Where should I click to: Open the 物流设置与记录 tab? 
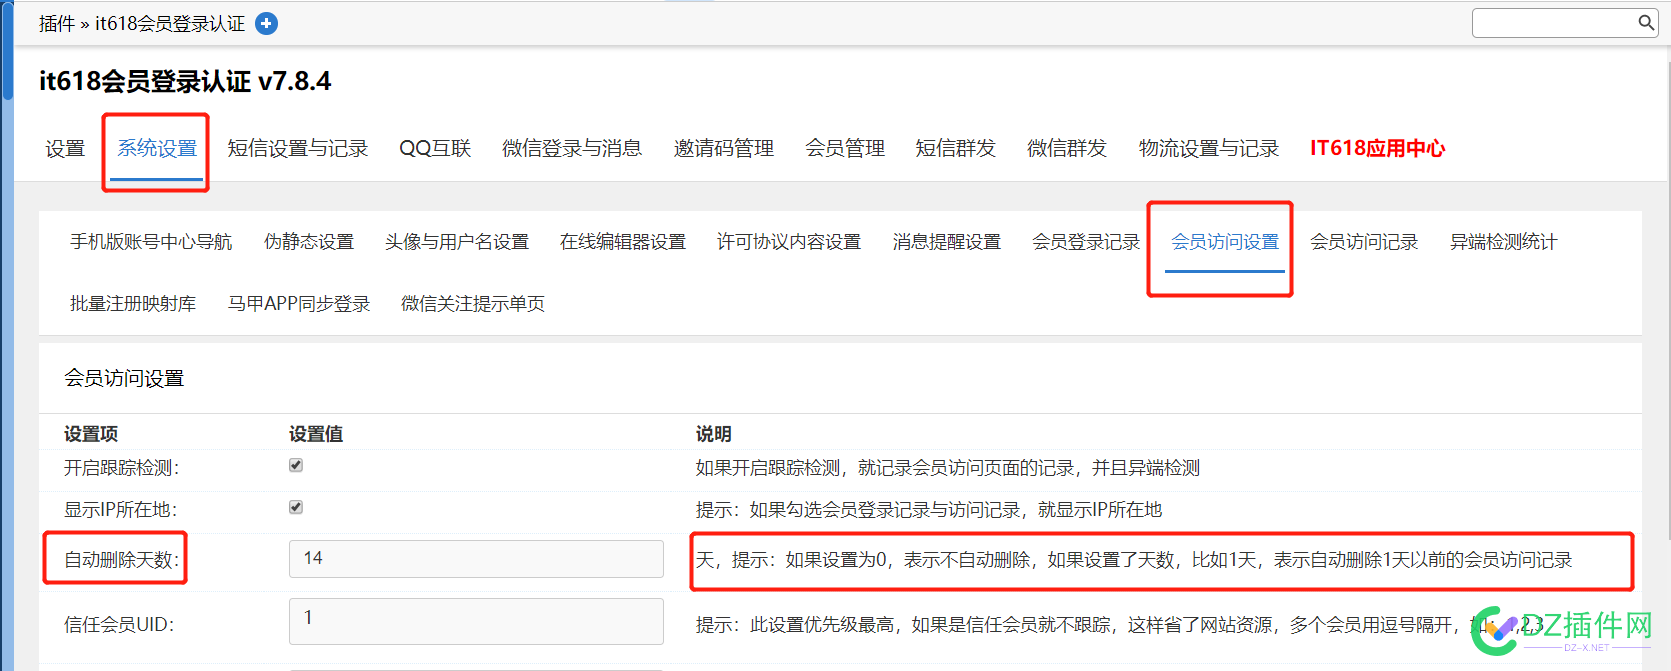[1209, 149]
